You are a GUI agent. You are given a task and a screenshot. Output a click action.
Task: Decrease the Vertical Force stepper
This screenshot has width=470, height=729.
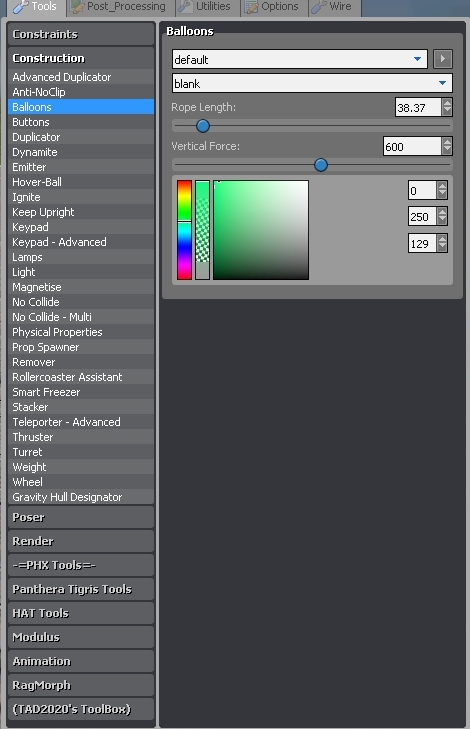(447, 151)
